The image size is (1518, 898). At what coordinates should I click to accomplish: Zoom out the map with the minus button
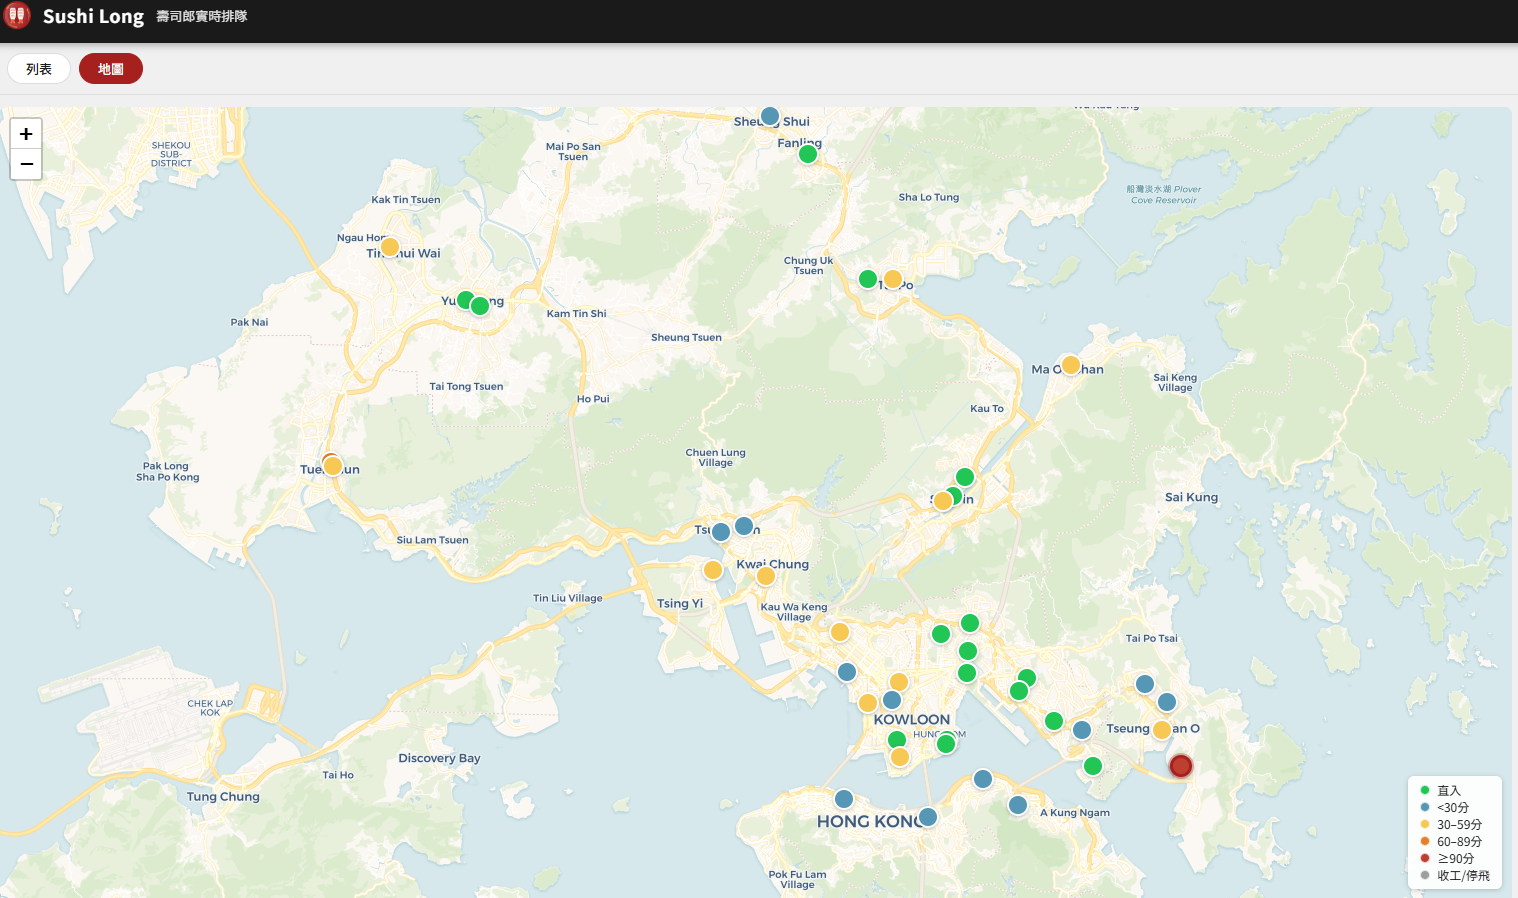tap(26, 164)
